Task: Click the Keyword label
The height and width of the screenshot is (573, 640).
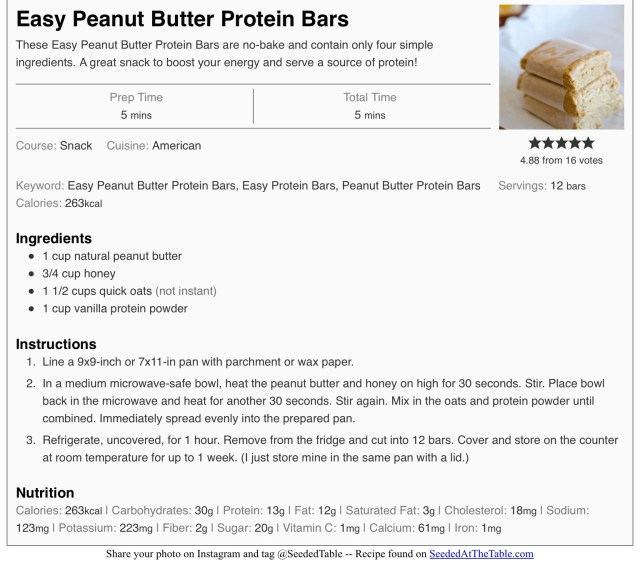Action: click(40, 185)
